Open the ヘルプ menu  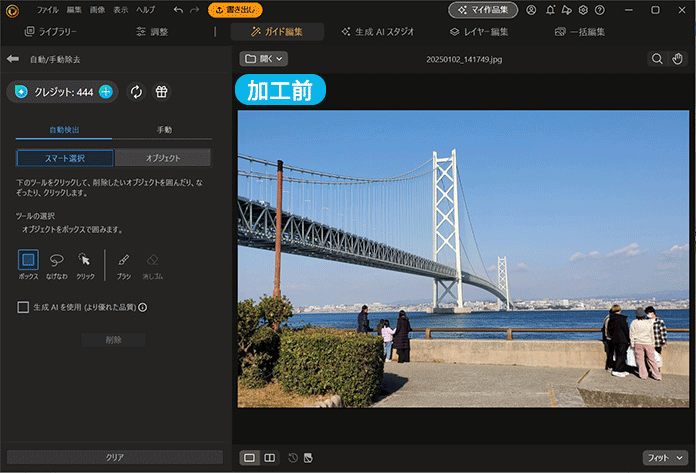[146, 10]
